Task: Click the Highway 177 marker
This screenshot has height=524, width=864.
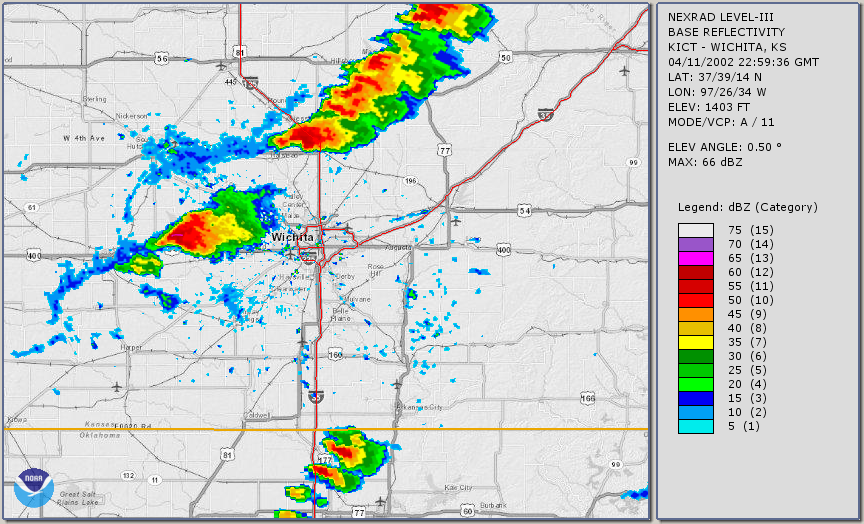Action: tap(325, 460)
